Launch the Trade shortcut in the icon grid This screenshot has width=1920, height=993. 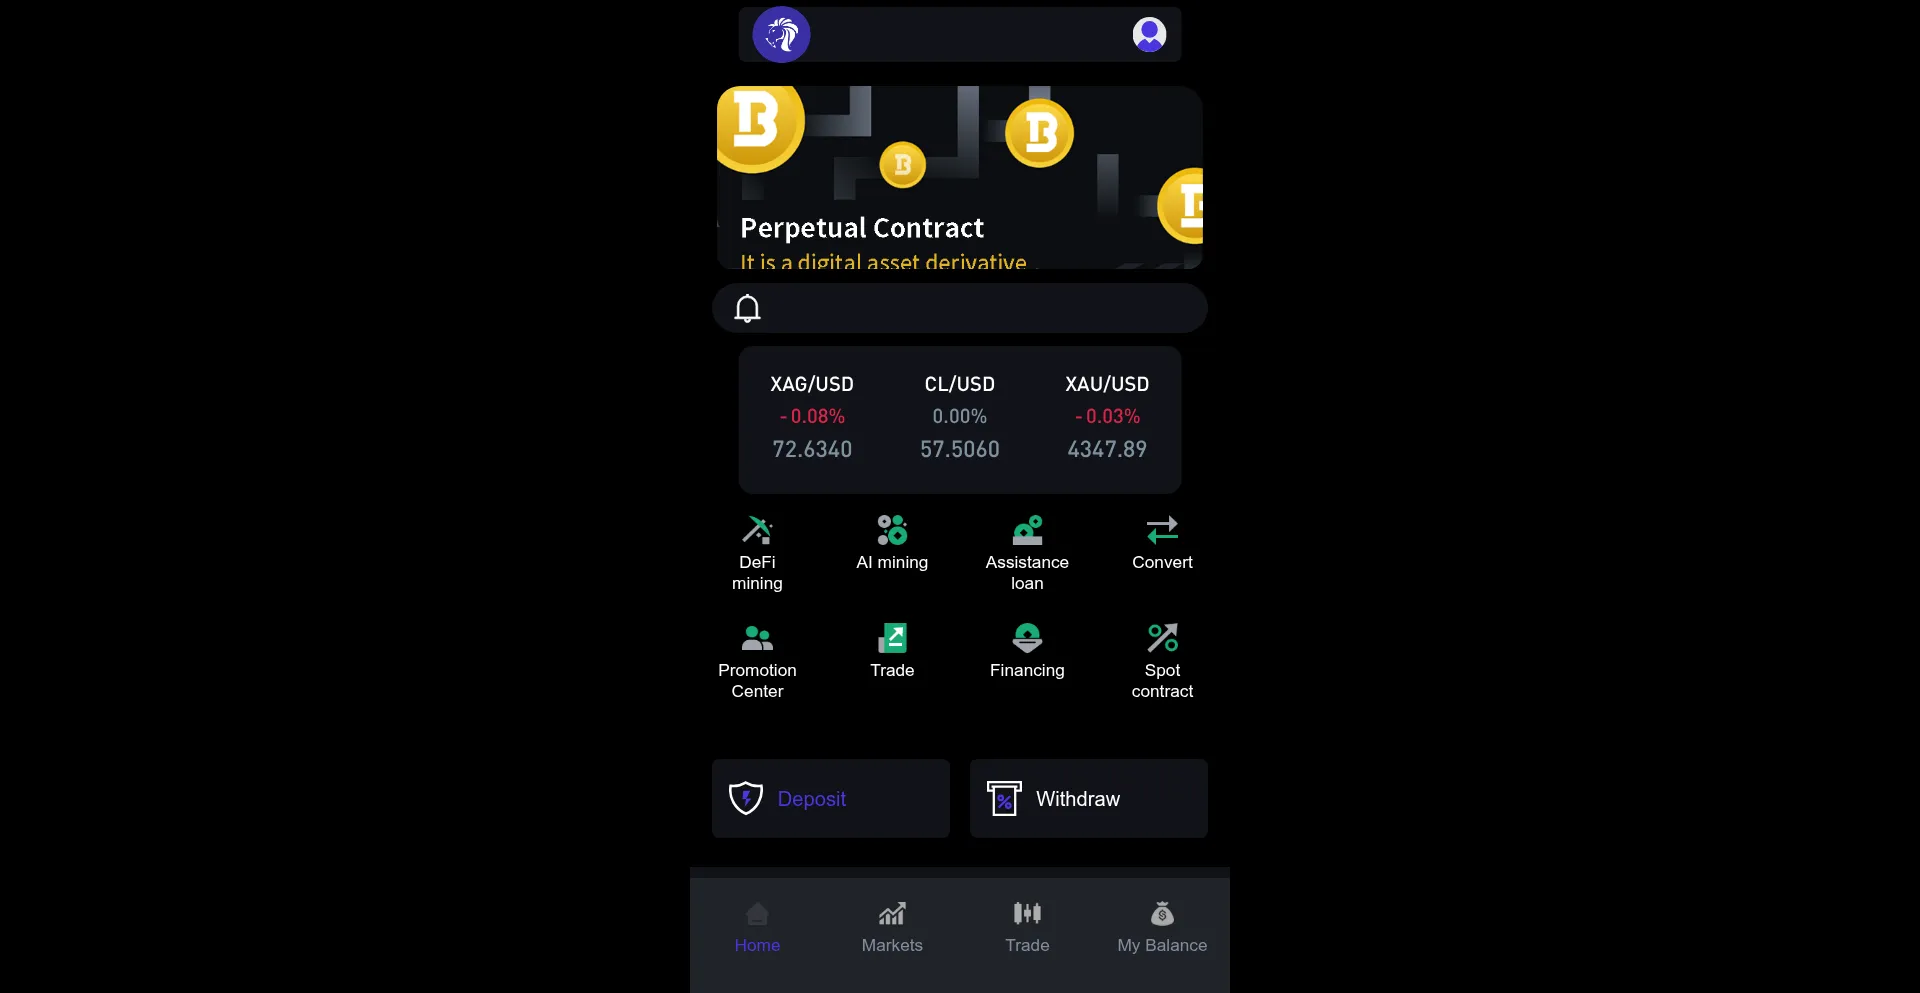click(892, 638)
